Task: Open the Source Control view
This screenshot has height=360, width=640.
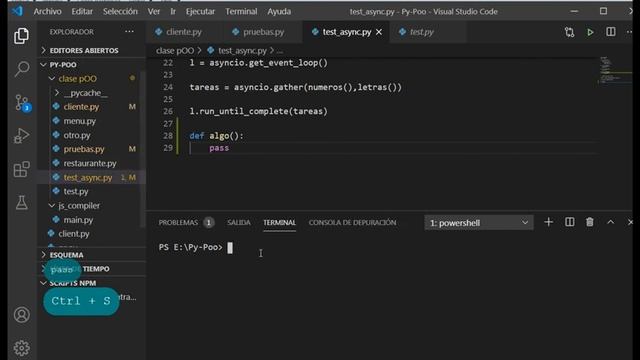Action: coord(21,102)
